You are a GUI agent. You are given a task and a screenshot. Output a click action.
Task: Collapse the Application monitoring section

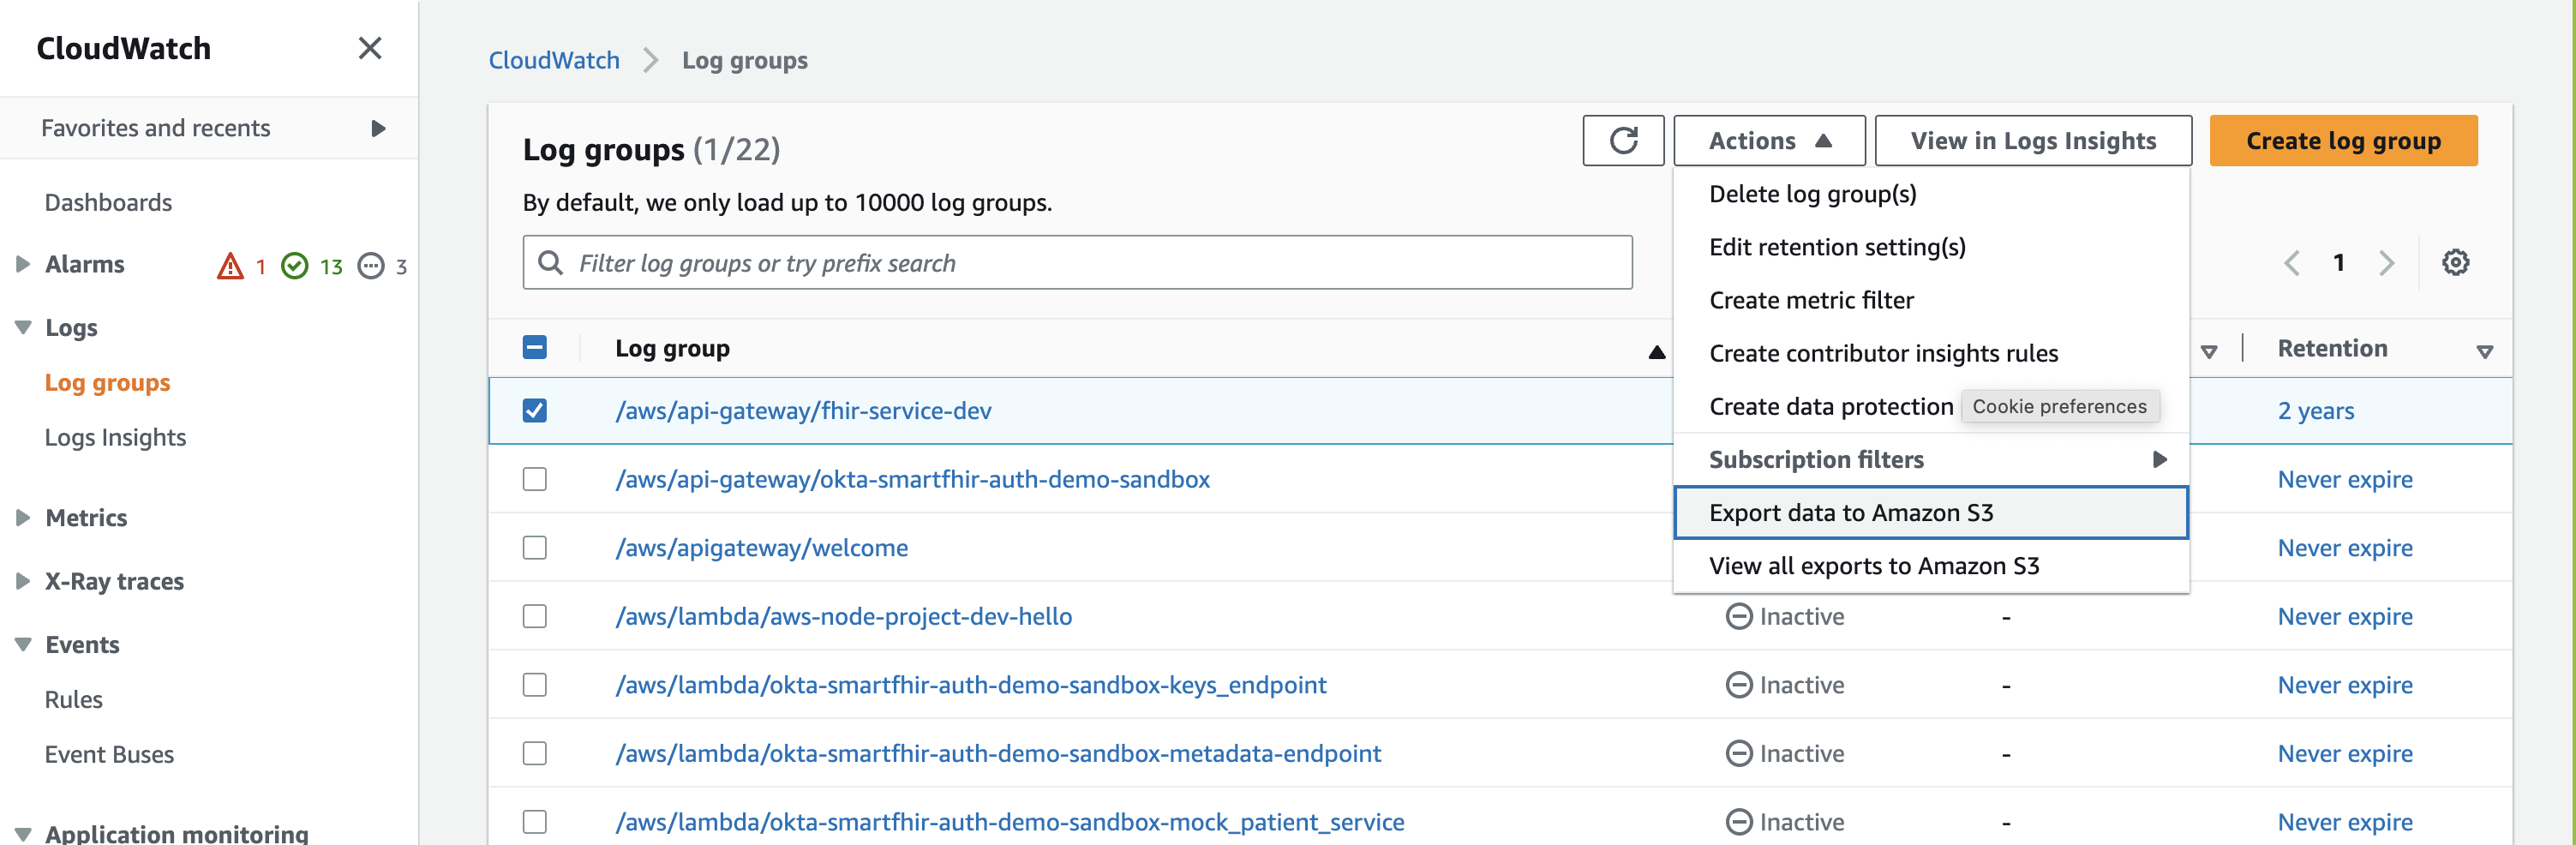coord(23,834)
